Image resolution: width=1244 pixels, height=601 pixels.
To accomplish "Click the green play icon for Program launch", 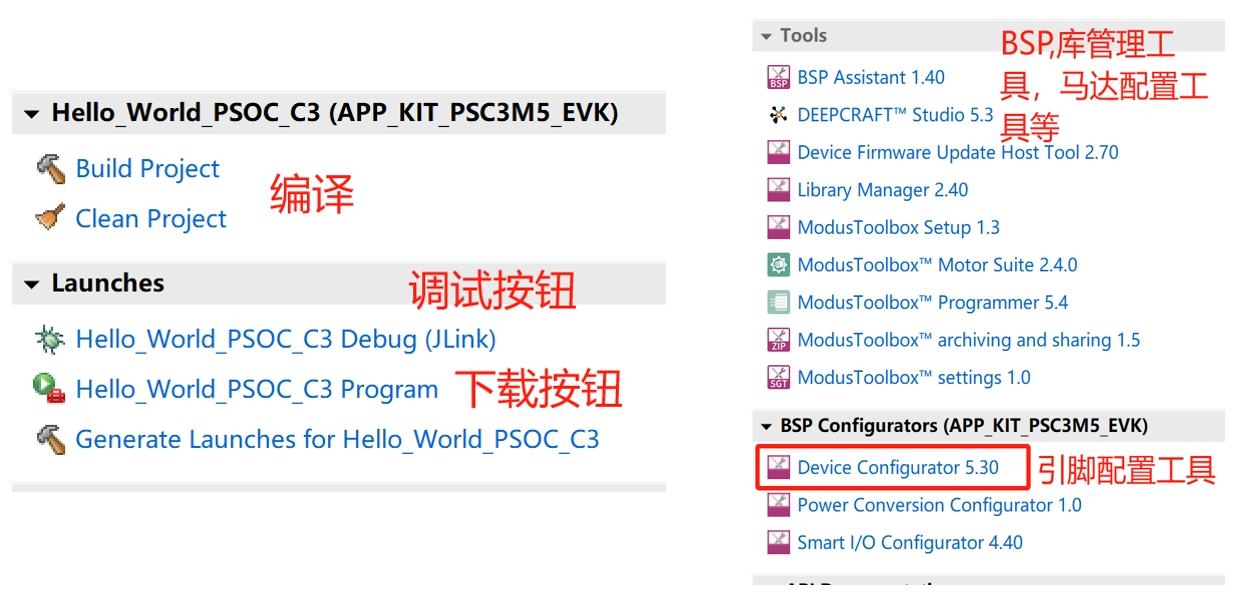I will point(49,389).
